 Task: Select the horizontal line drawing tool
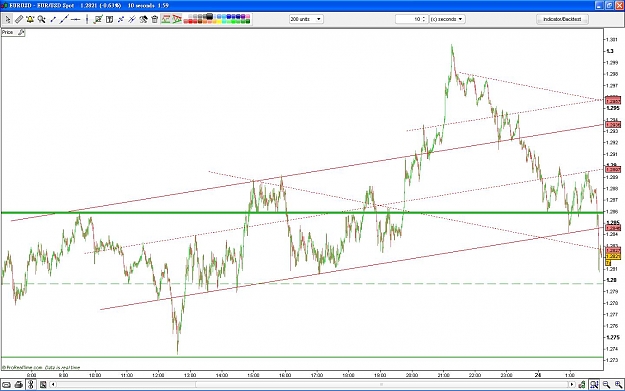click(x=75, y=19)
